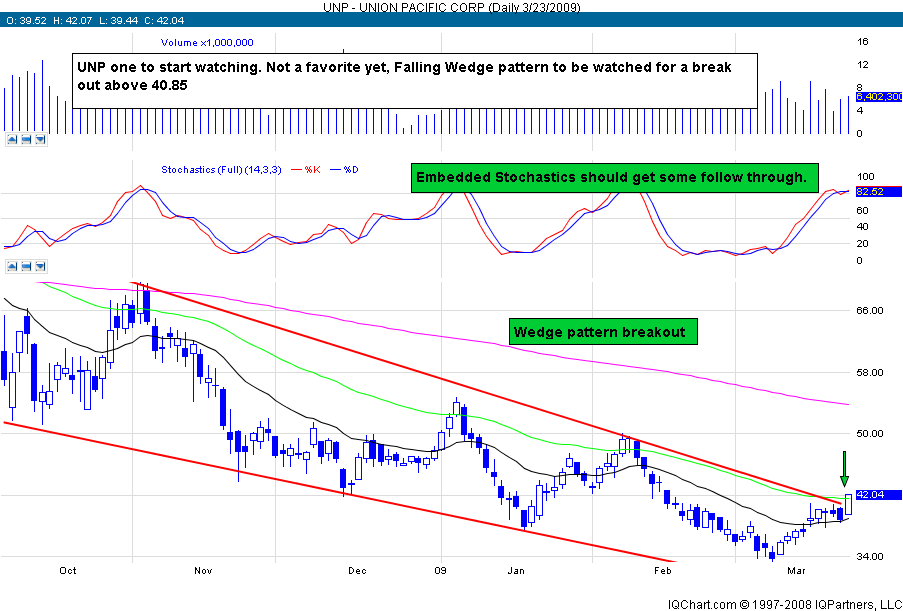Select the open value O: 39.52
Viewport: 903px width, 611px height.
tap(25, 20)
